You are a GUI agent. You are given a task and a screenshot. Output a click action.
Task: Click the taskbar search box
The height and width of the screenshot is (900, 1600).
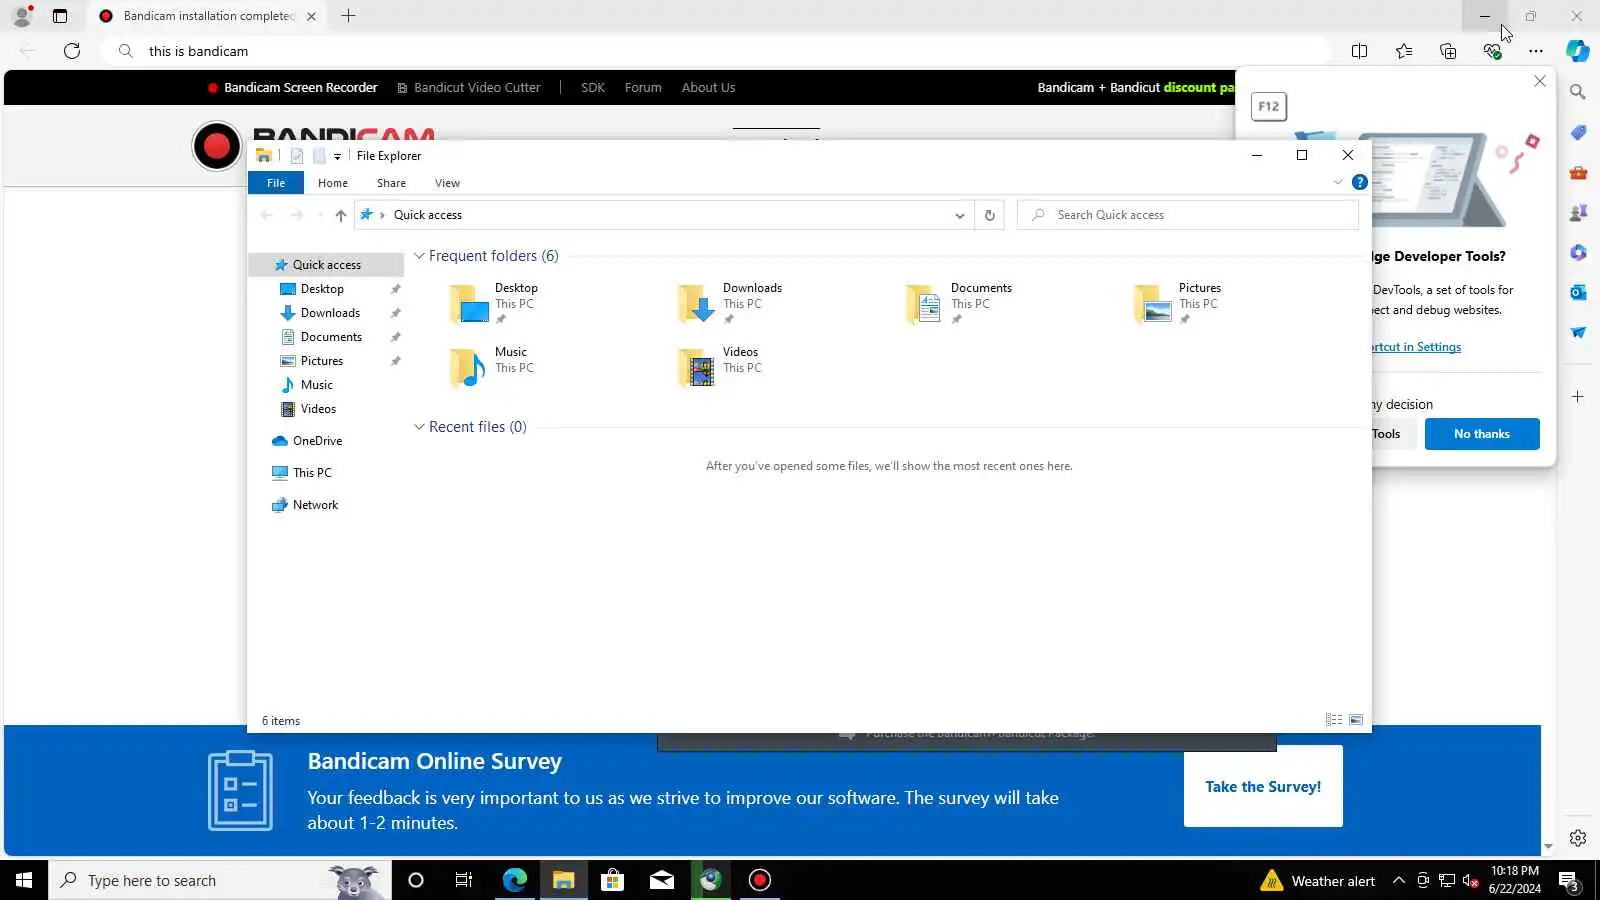click(220, 880)
